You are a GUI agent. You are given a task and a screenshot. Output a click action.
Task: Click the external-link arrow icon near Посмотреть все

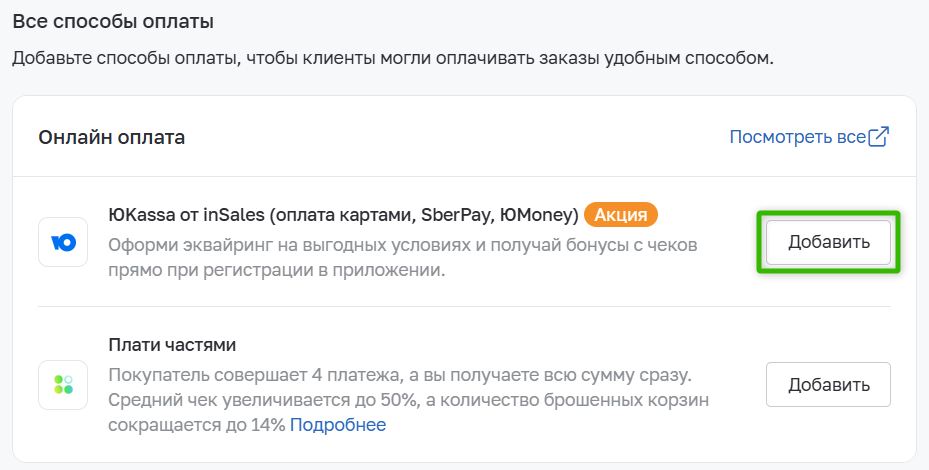[878, 137]
